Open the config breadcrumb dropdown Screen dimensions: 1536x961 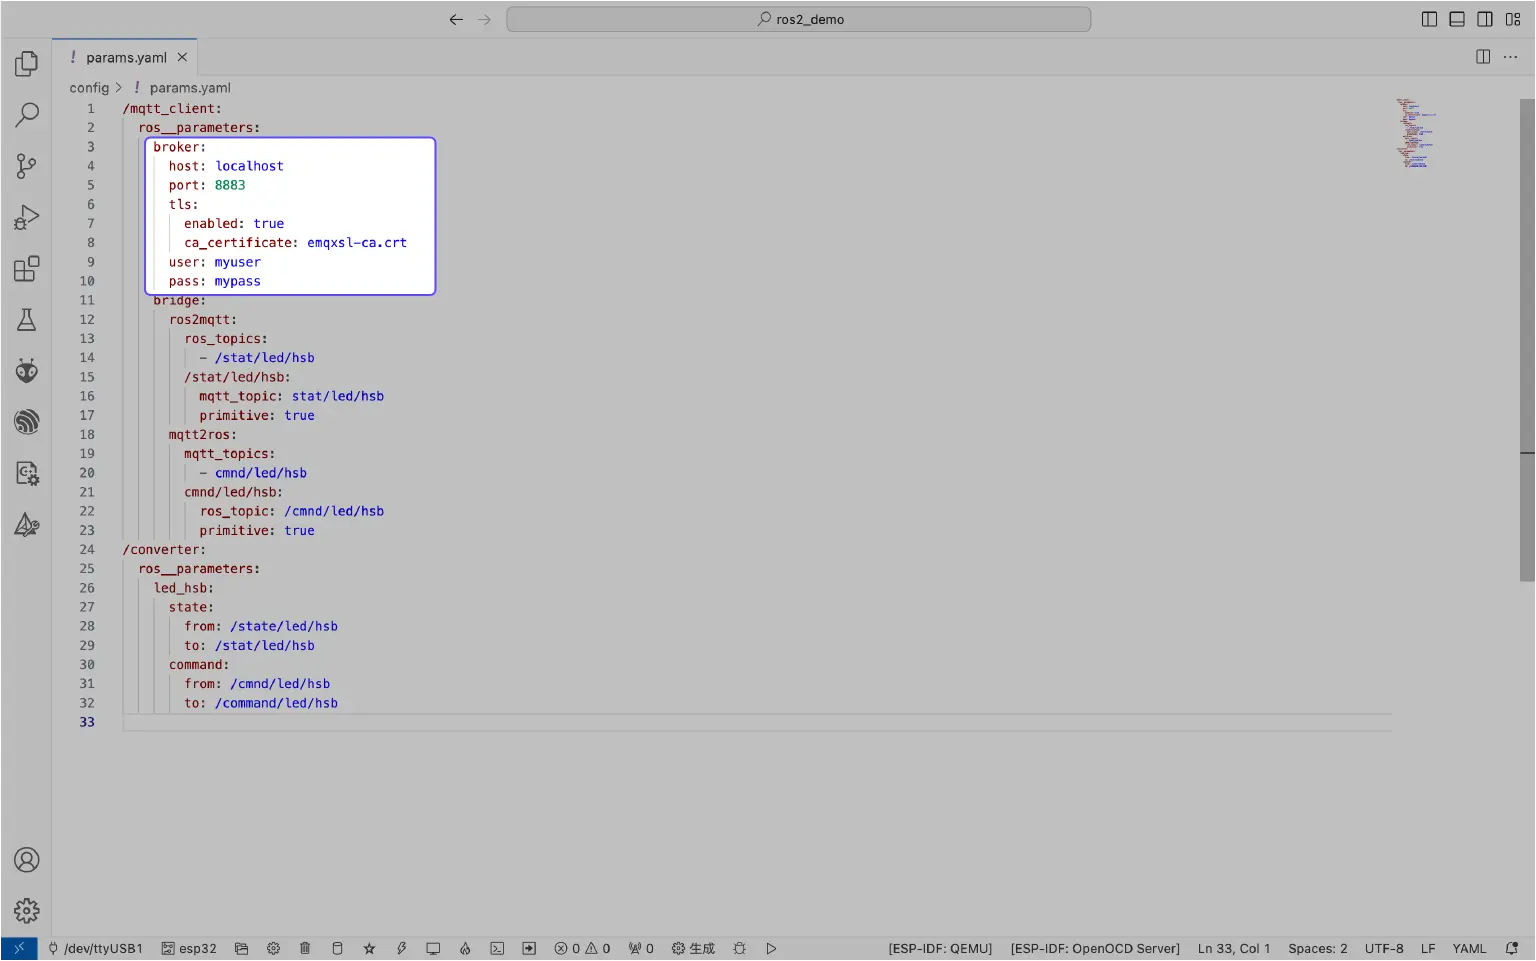[89, 87]
